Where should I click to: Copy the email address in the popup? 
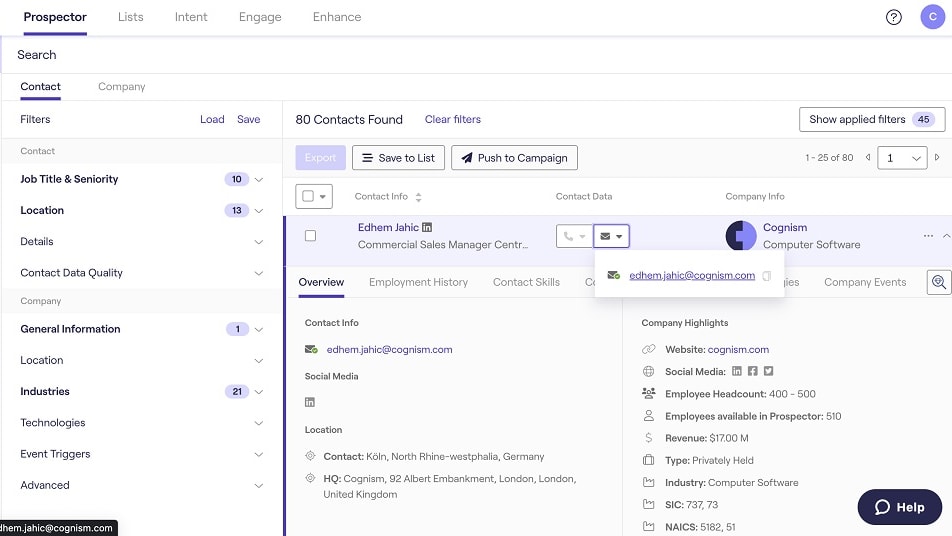click(767, 276)
